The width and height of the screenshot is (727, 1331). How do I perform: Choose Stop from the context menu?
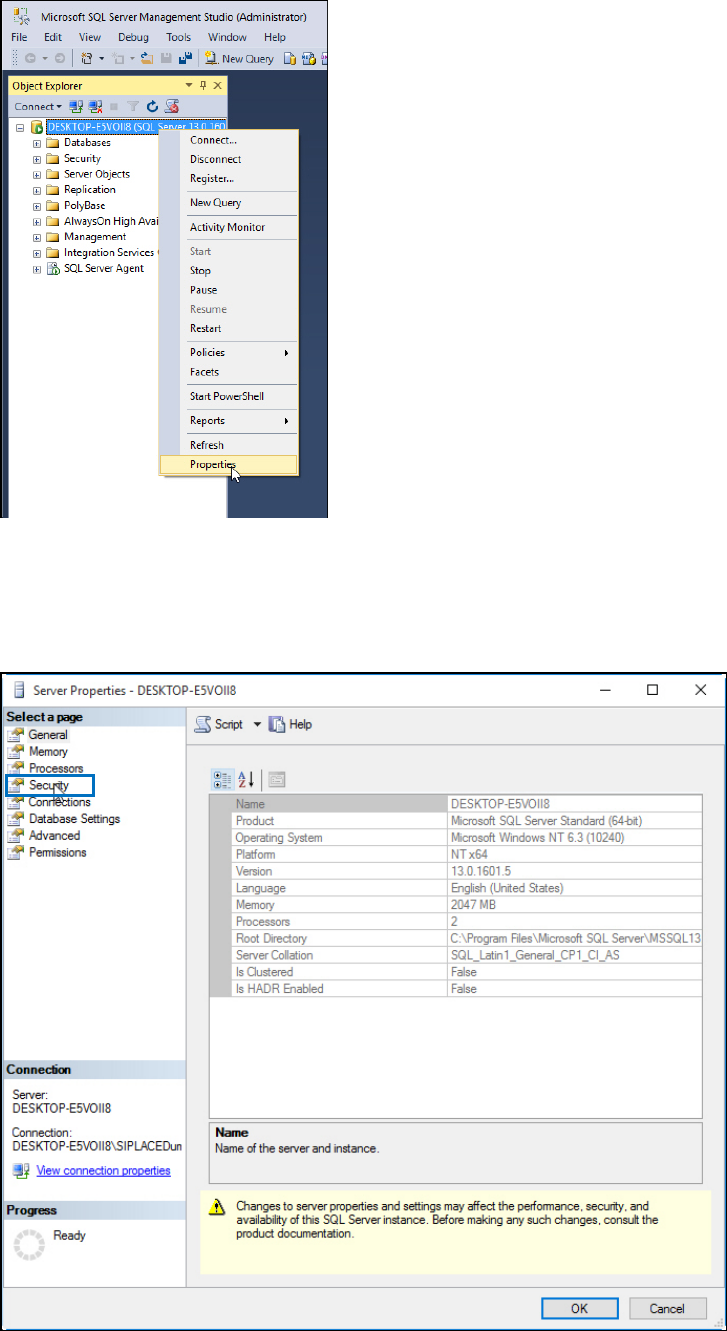[x=229, y=271]
